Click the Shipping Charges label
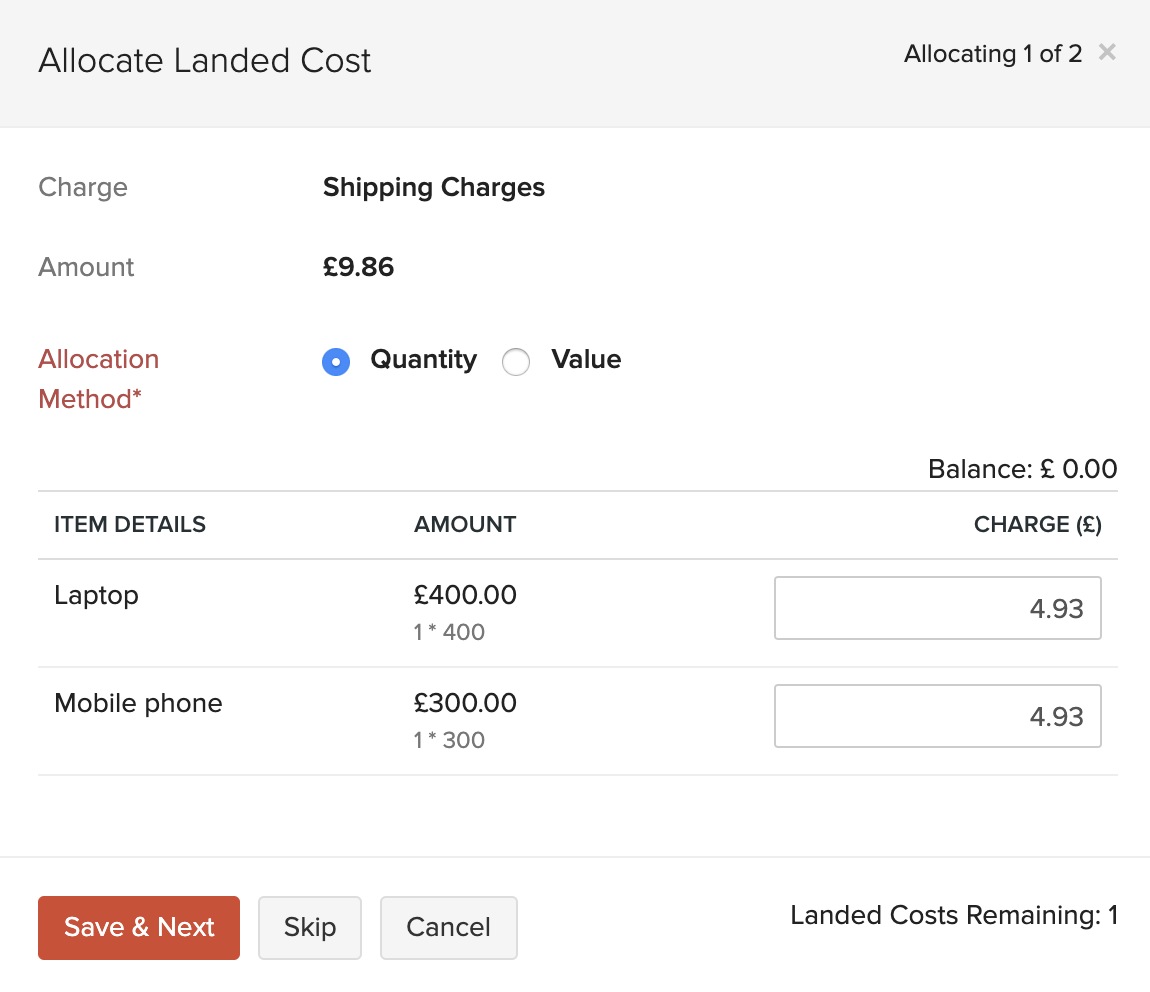The image size is (1150, 992). (x=433, y=187)
